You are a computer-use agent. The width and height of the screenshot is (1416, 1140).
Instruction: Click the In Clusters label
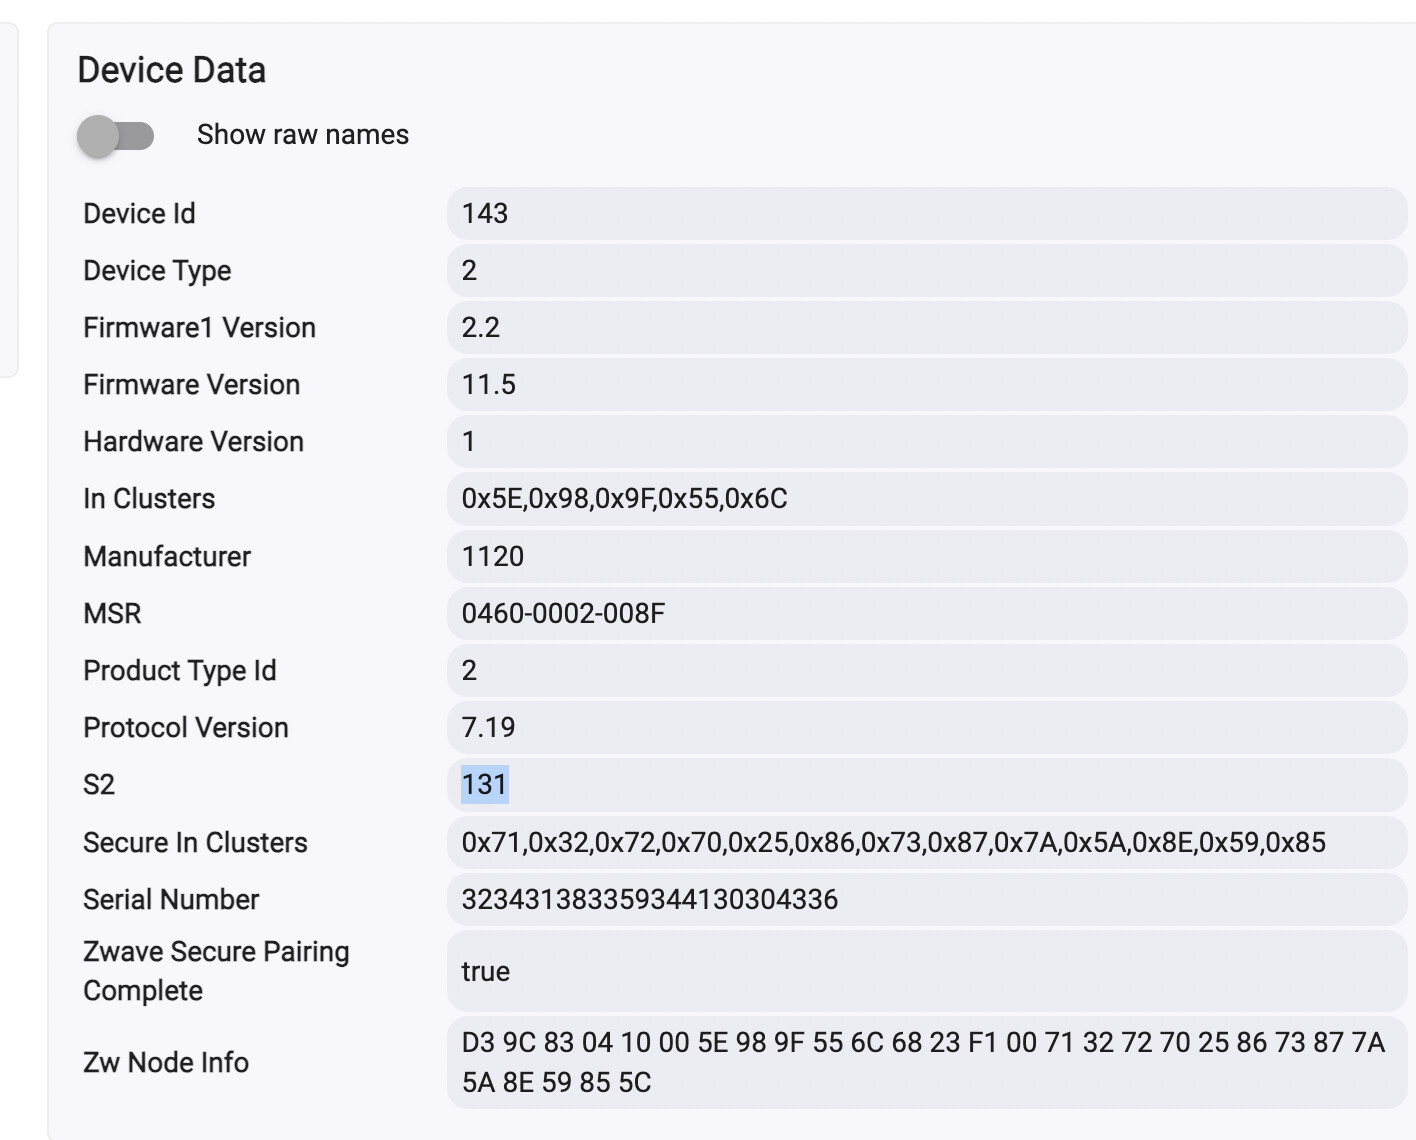click(x=149, y=498)
